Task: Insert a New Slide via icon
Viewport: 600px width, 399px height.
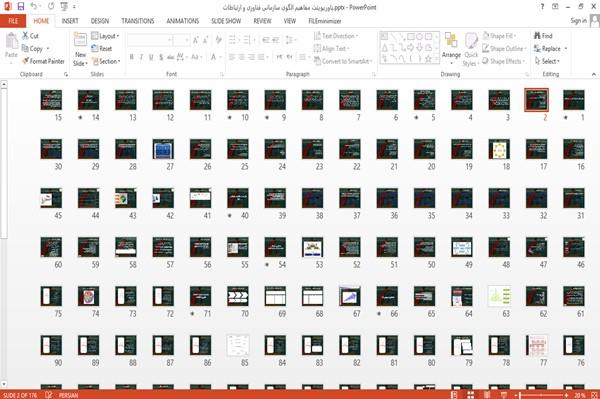Action: 80,41
